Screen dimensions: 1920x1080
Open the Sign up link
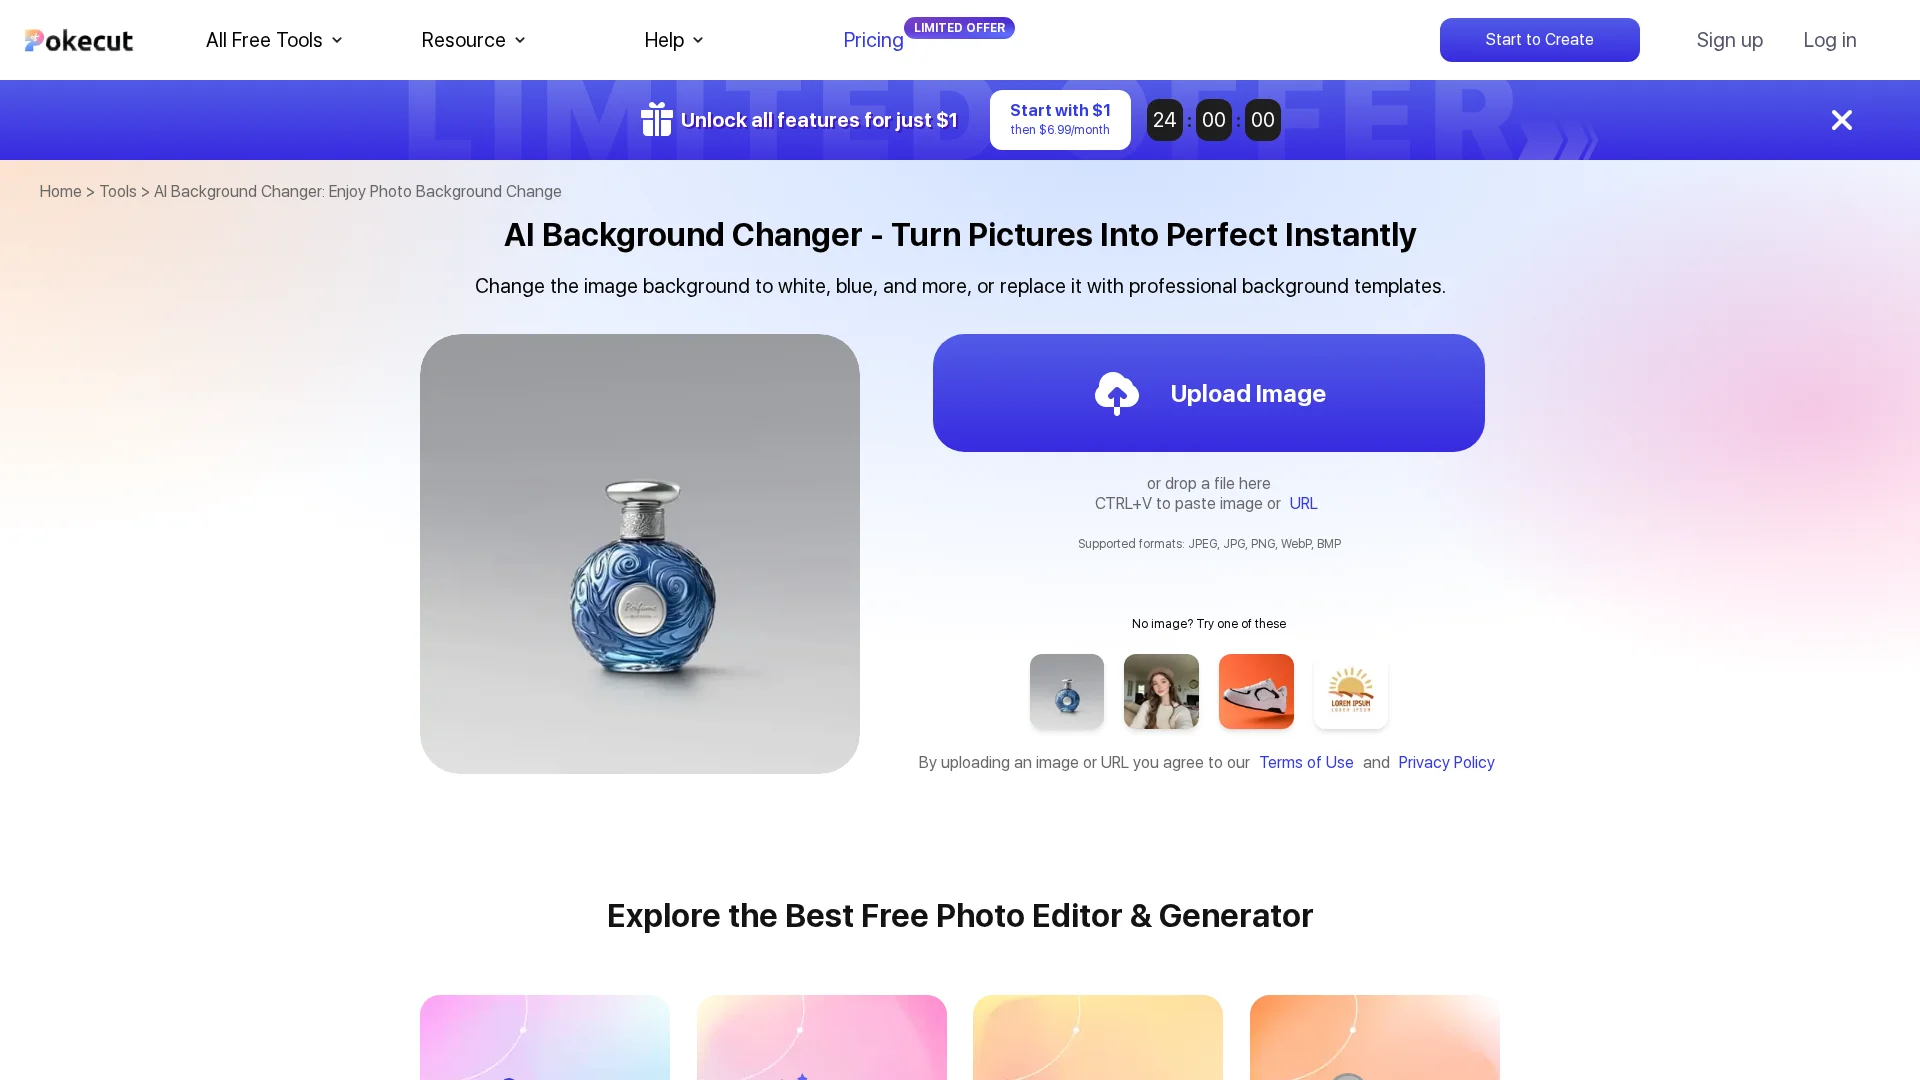tap(1729, 40)
